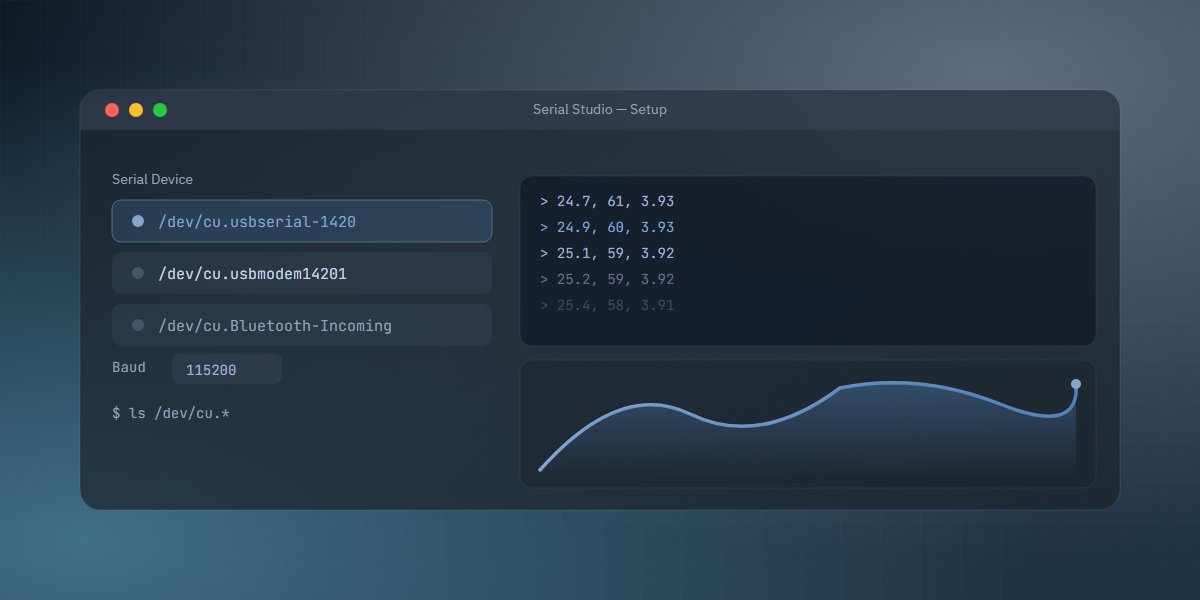Screen dimensions: 1200x600
Task: Click the "Baud" label
Action: (x=128, y=368)
